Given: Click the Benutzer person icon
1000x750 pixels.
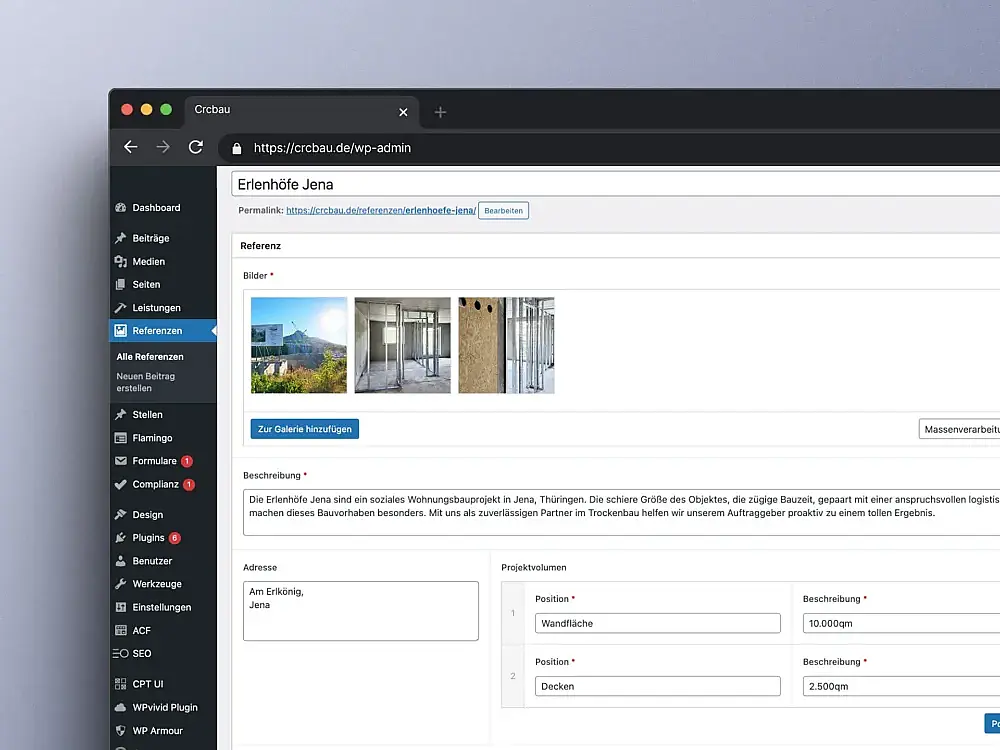Looking at the screenshot, I should click(121, 561).
